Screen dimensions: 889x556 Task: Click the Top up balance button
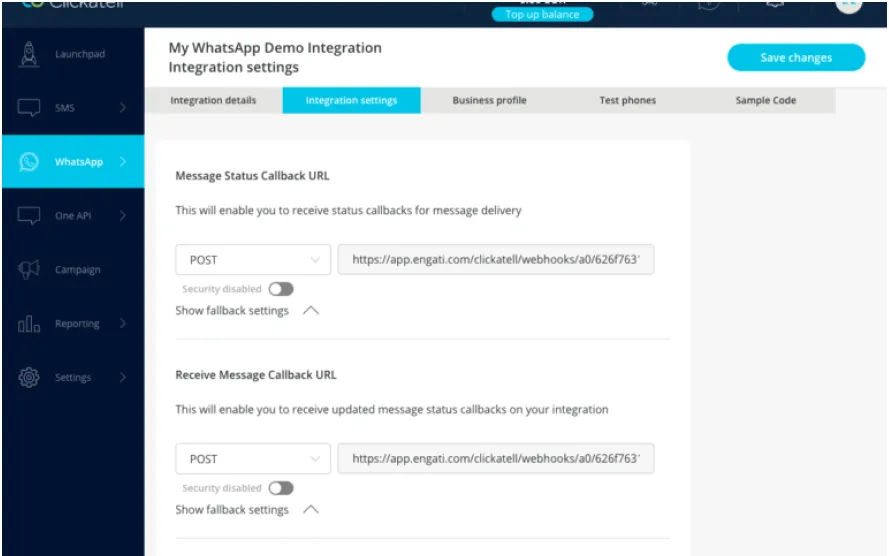(542, 14)
